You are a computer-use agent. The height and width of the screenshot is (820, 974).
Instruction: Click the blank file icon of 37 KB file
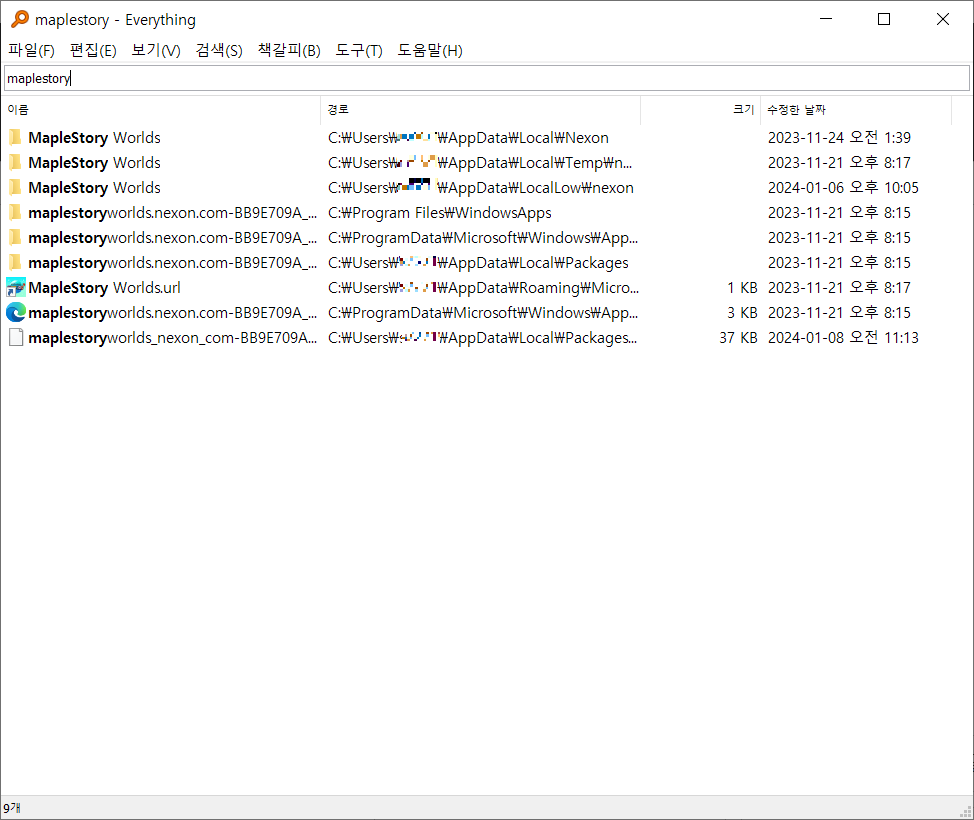tap(16, 337)
